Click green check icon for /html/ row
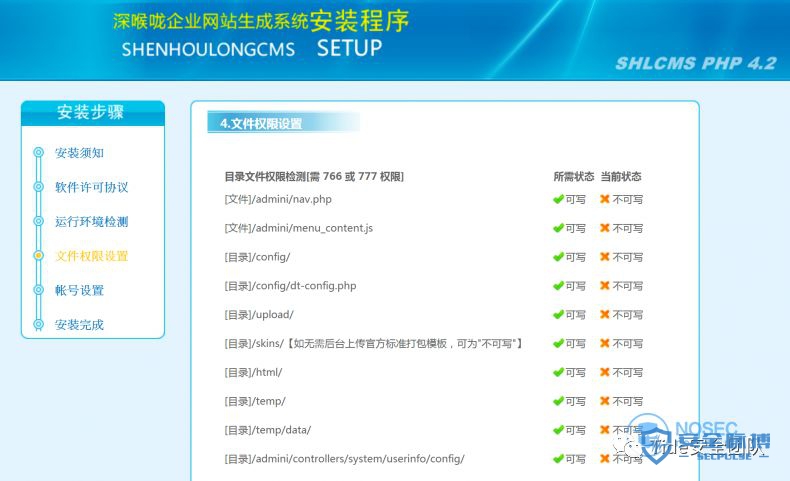The height and width of the screenshot is (481, 790). pos(558,372)
